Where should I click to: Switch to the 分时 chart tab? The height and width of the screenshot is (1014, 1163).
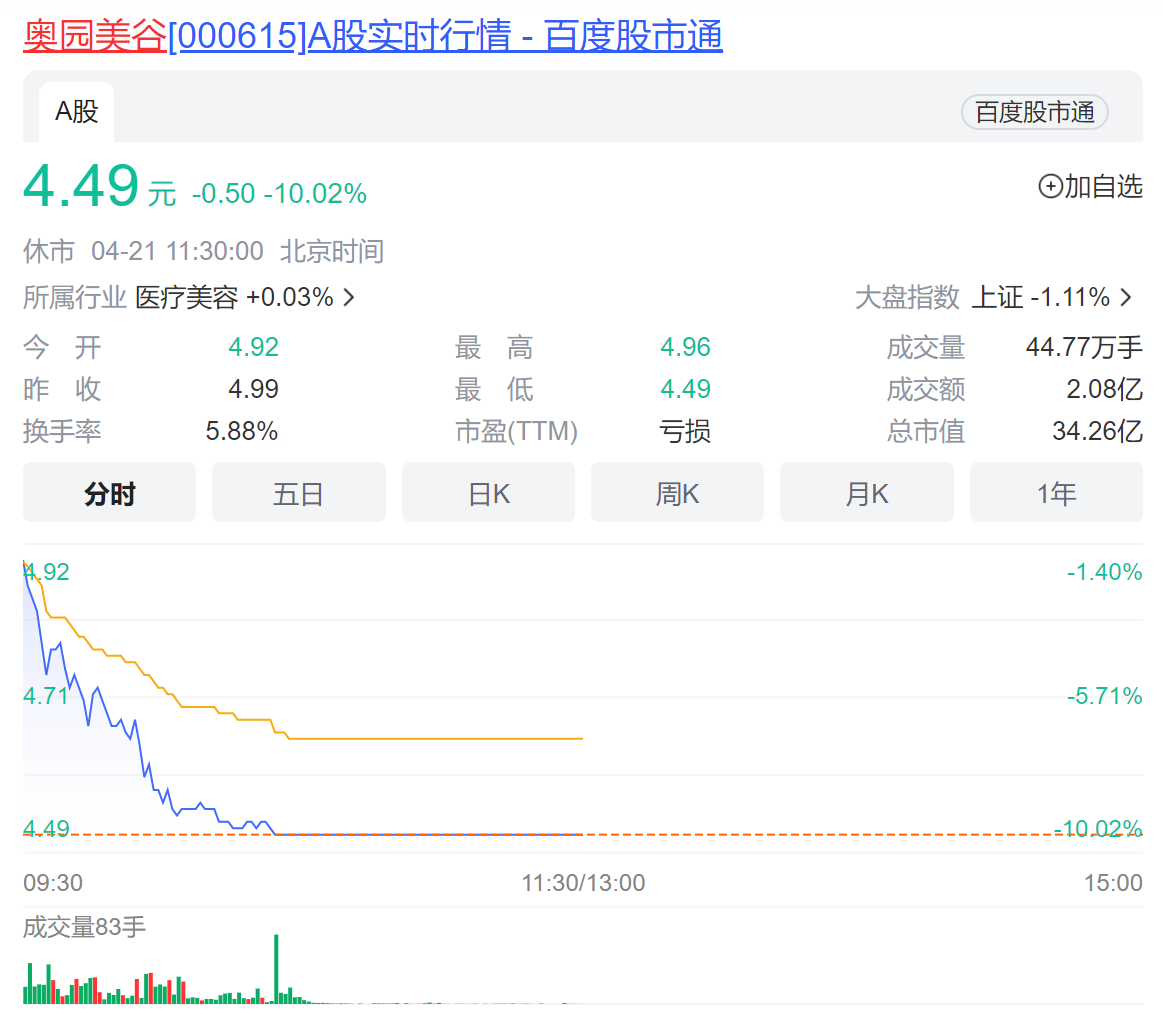[110, 493]
